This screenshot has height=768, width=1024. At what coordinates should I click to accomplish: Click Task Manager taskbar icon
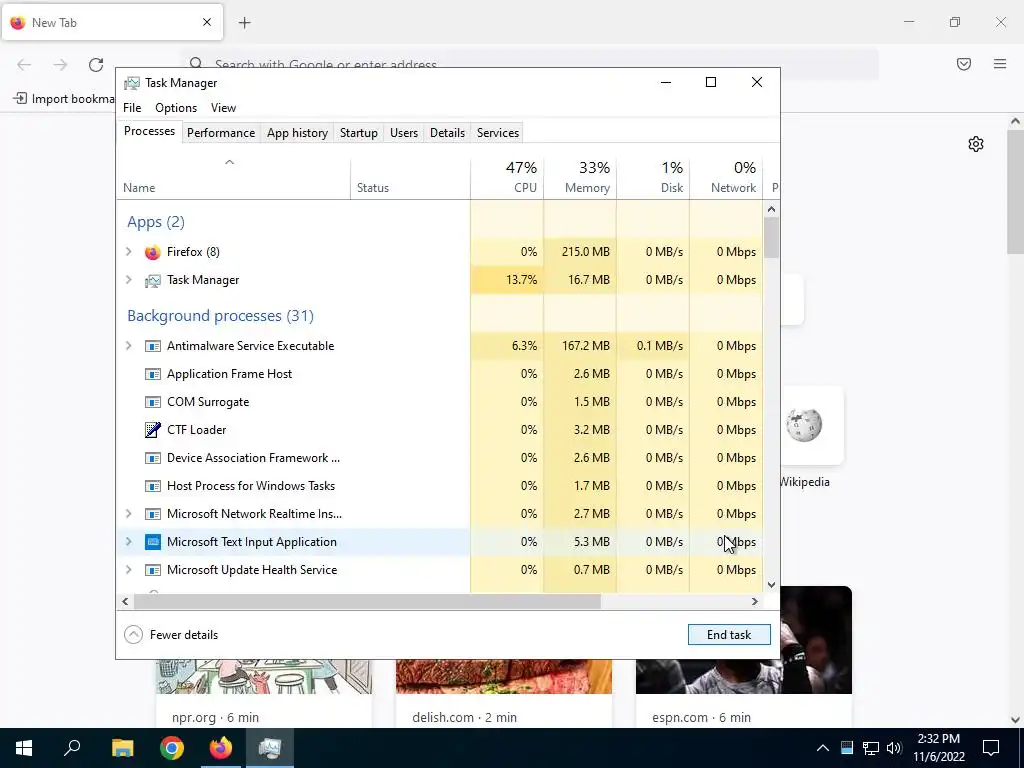pyautogui.click(x=270, y=748)
